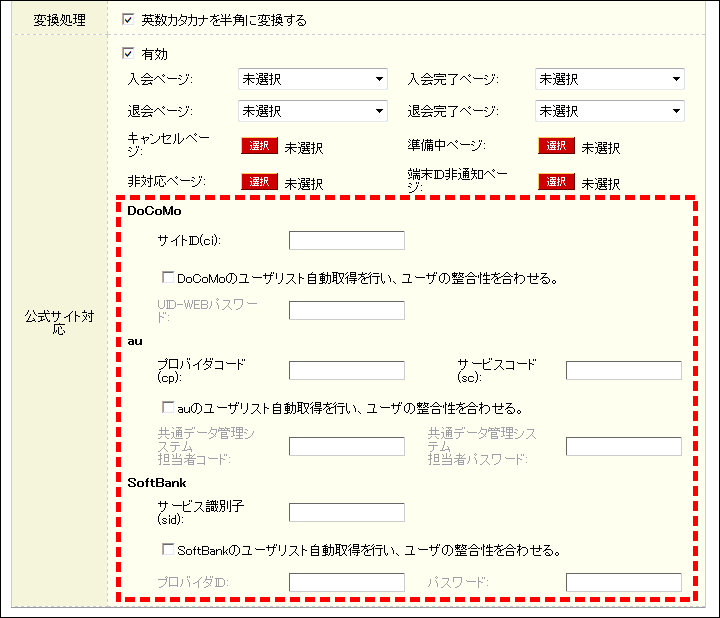720x618 pixels.
Task: Click the 公式サイト対応 row label
Action: 59,322
